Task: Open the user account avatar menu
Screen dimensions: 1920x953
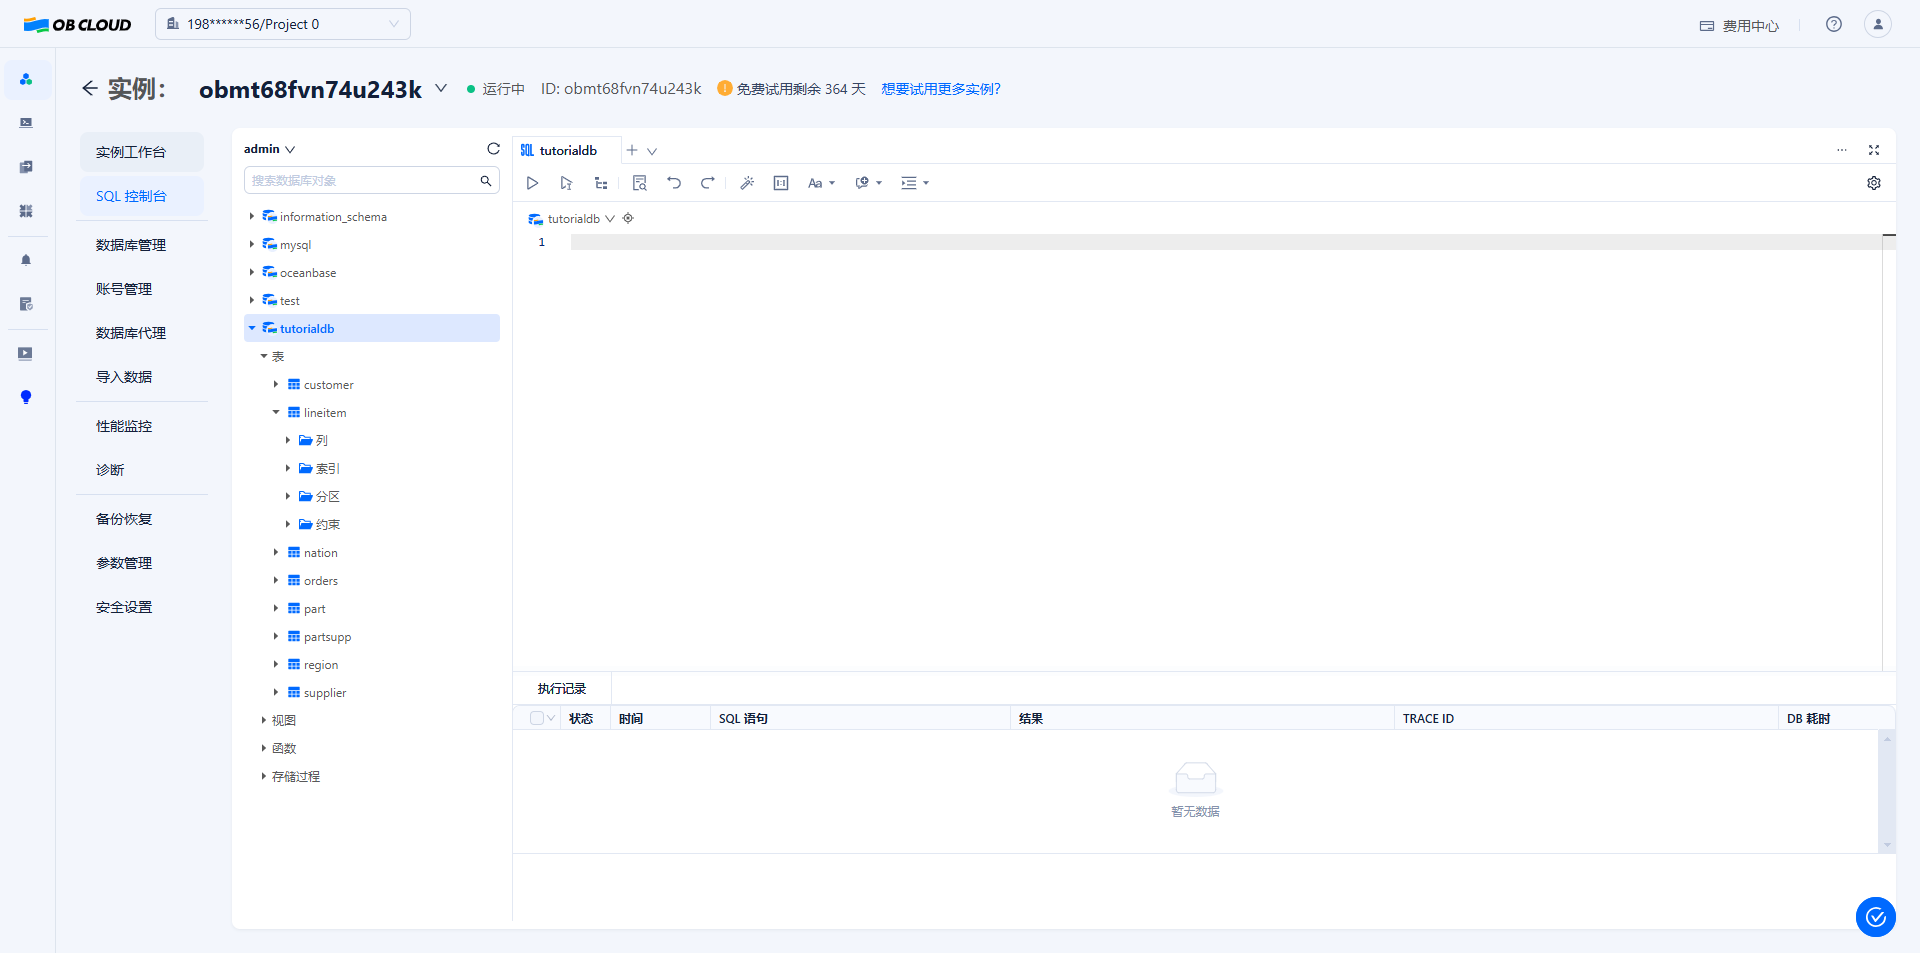Action: [1878, 24]
